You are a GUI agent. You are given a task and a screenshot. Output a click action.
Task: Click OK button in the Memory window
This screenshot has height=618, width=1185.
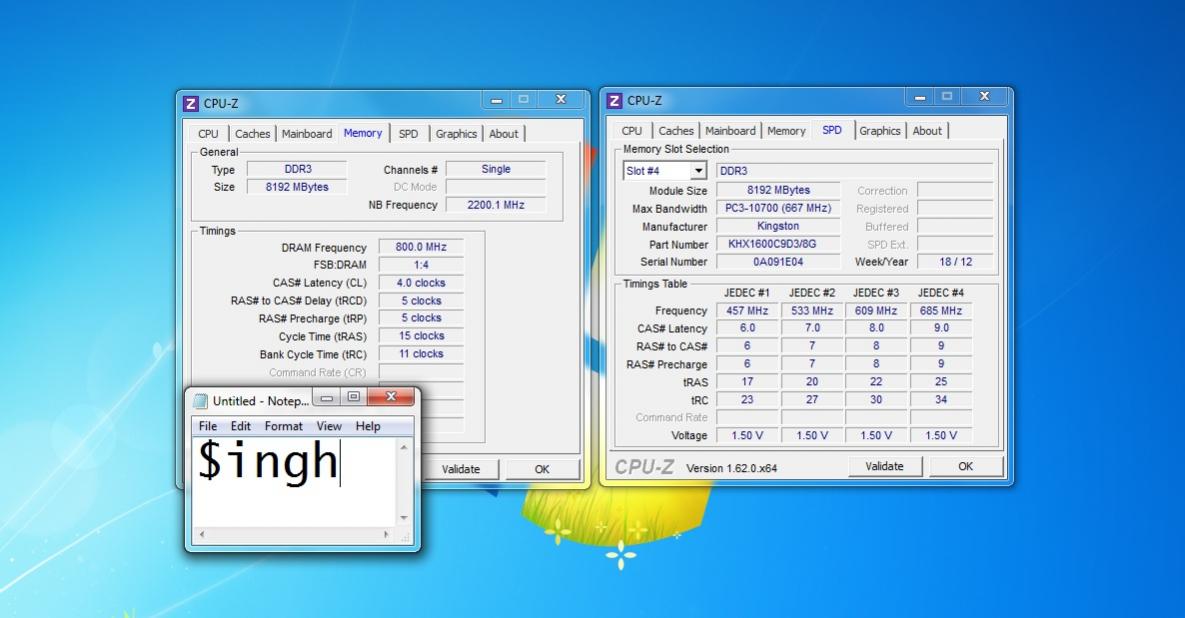(542, 469)
